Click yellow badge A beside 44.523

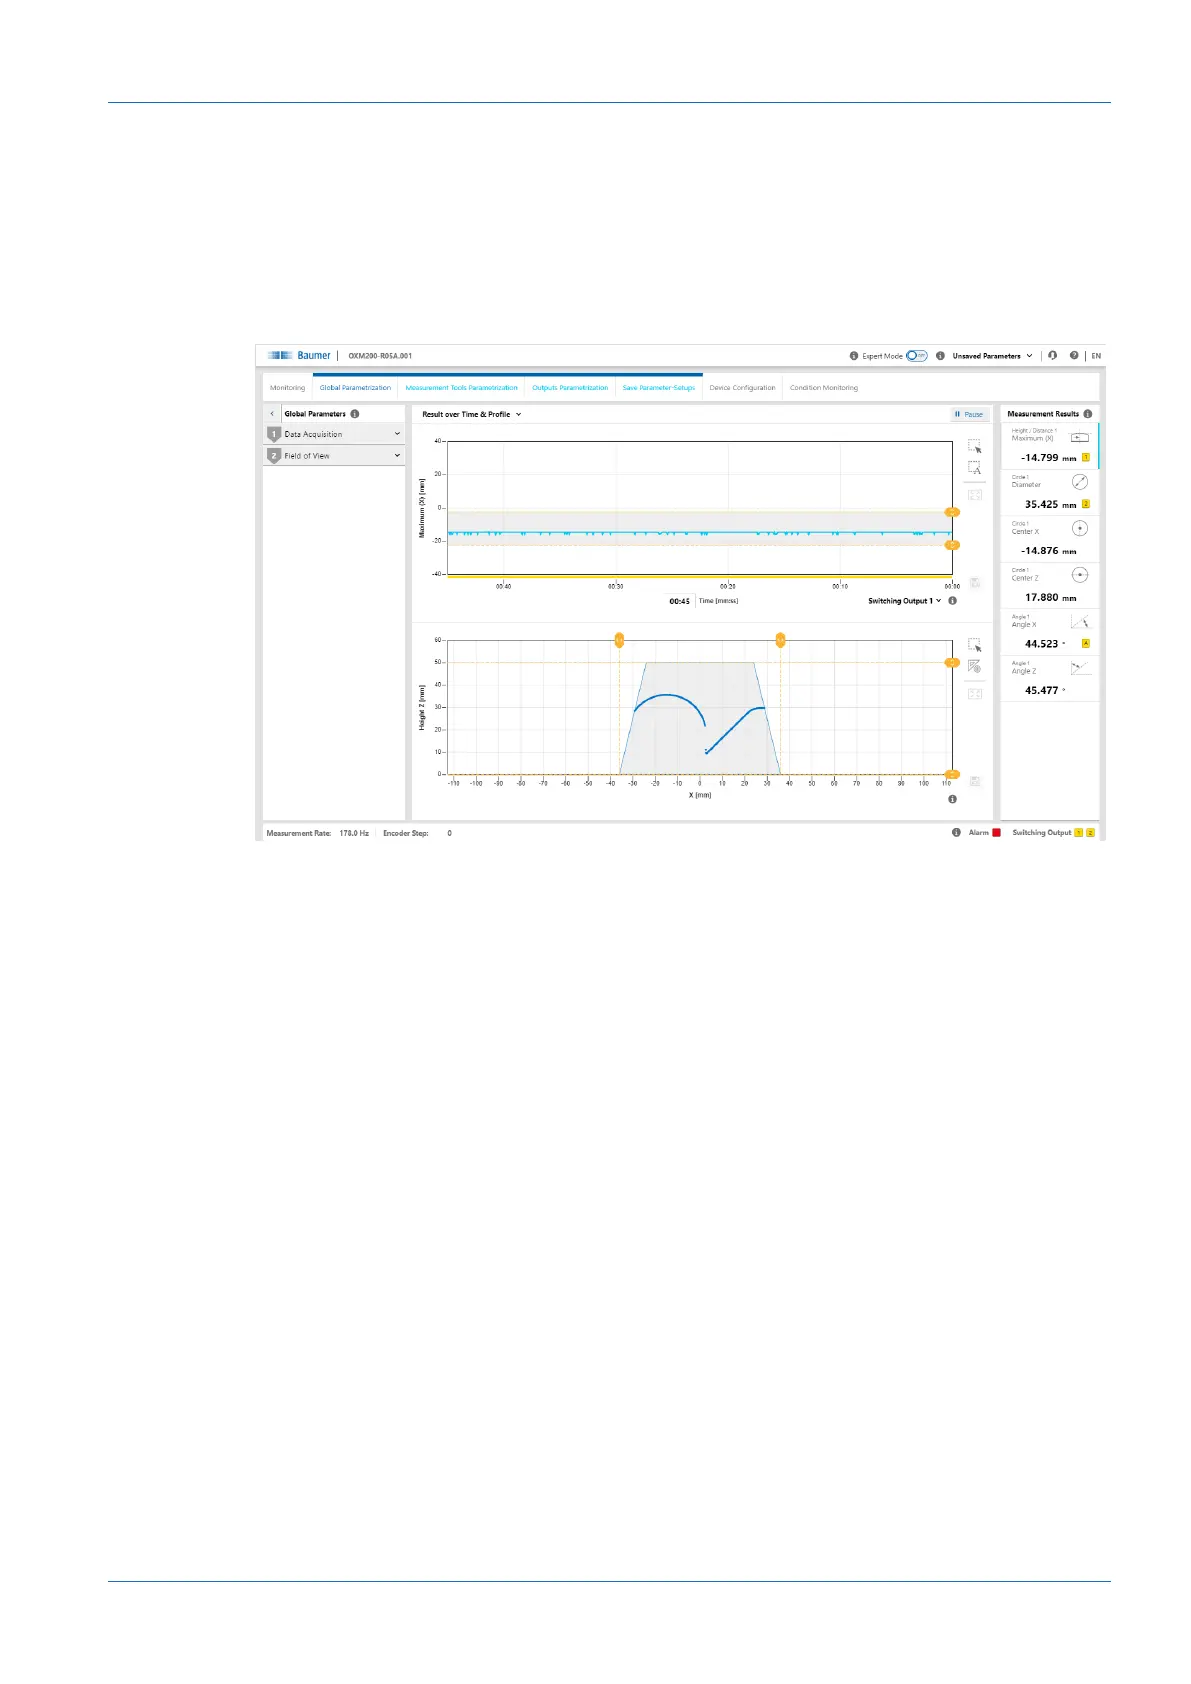point(1086,643)
